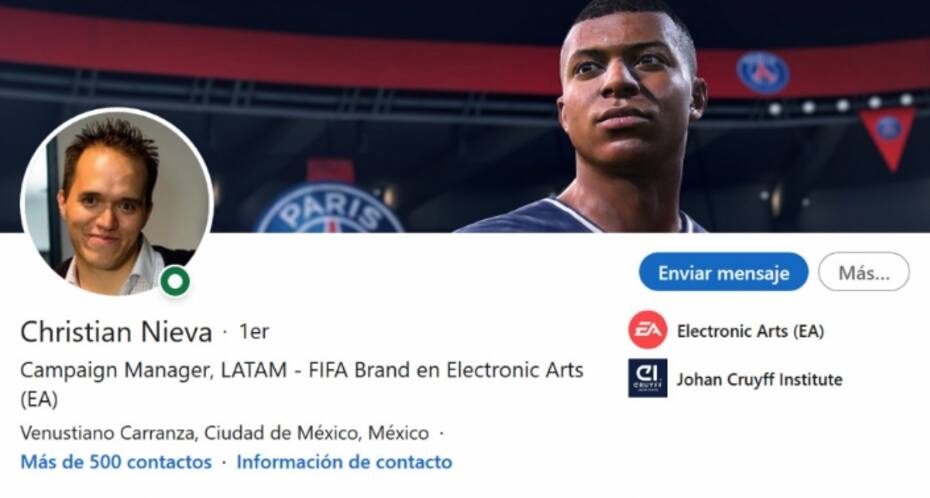Click the Venustiano Carranza location text
Image resolution: width=930 pixels, height=498 pixels.
click(x=225, y=433)
